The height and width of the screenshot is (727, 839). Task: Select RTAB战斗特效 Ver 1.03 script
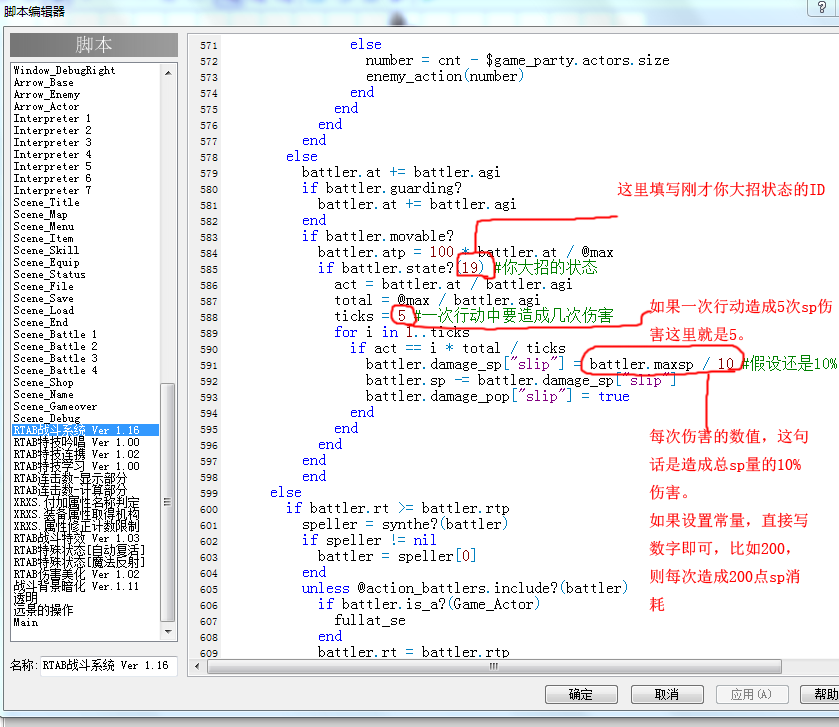pos(77,538)
